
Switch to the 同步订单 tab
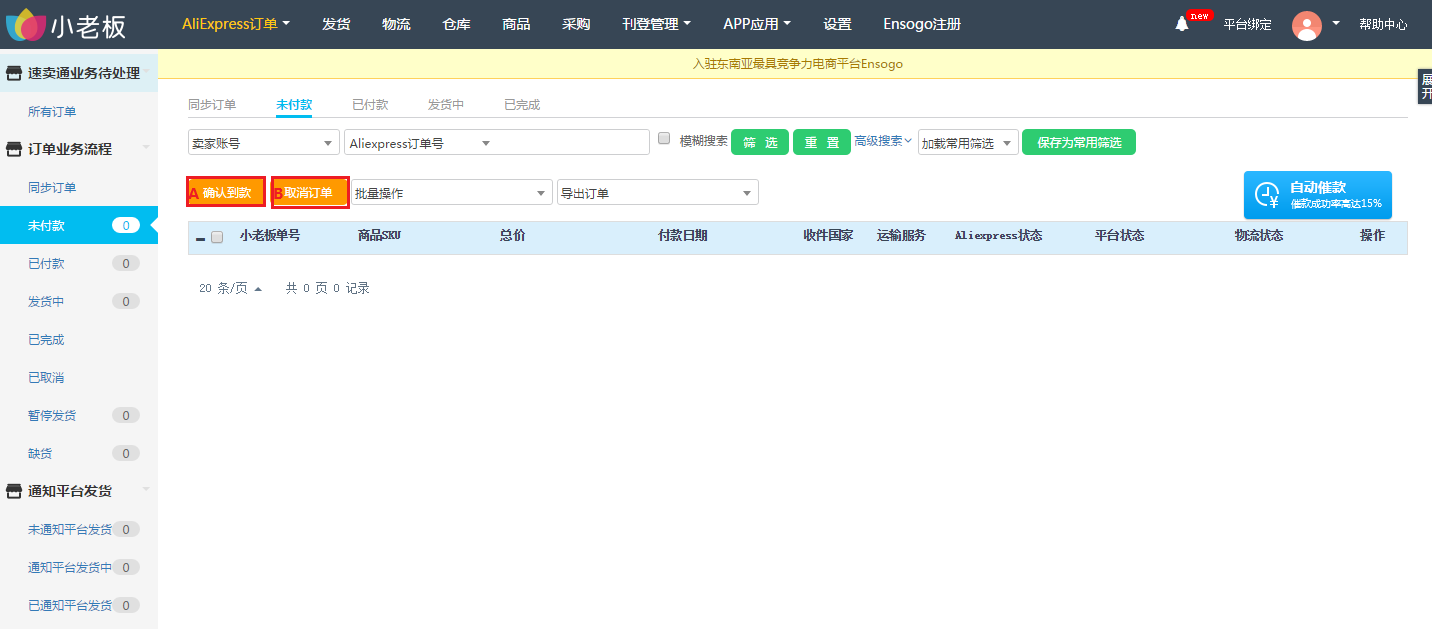212,105
